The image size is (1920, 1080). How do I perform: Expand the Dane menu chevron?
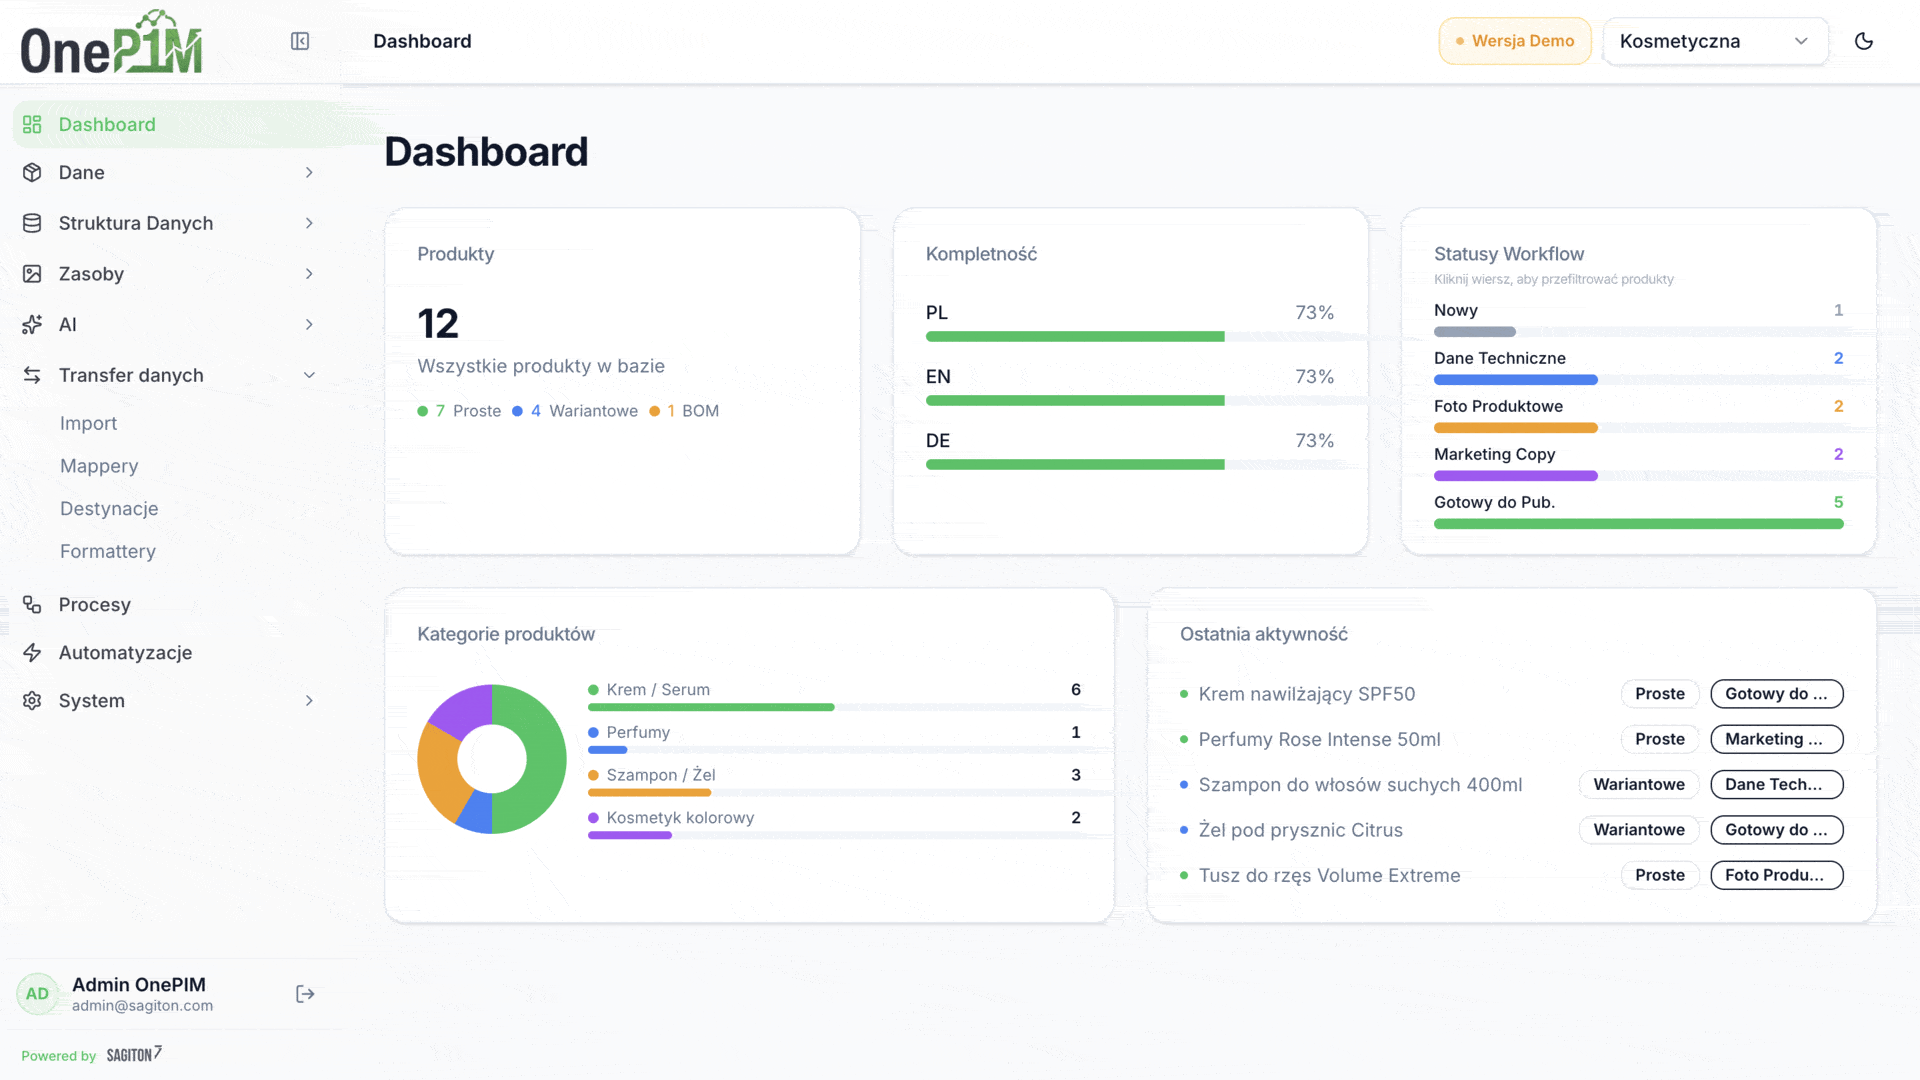309,172
